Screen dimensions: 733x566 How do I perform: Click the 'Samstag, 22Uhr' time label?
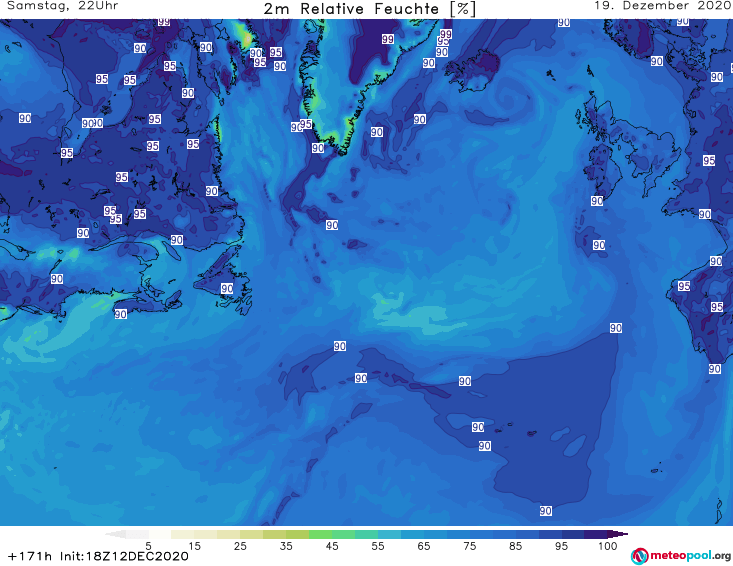click(x=63, y=6)
